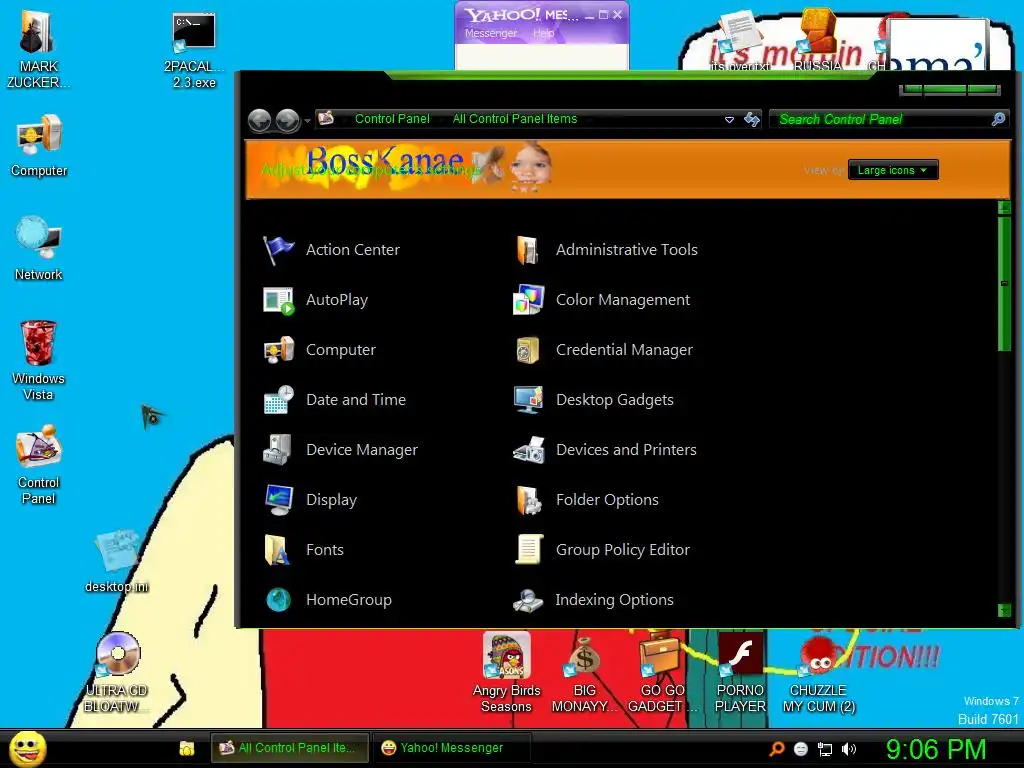Click inside the Search Control Panel field
The height and width of the screenshot is (768, 1024).
[x=882, y=120]
